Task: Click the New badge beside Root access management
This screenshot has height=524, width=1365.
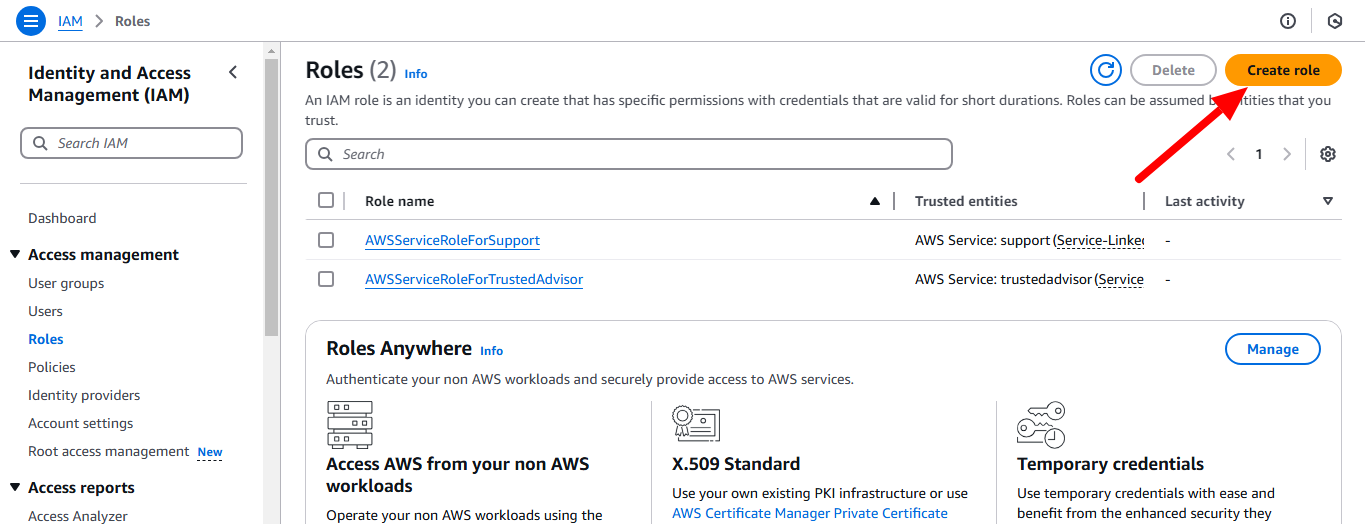Action: click(x=210, y=452)
